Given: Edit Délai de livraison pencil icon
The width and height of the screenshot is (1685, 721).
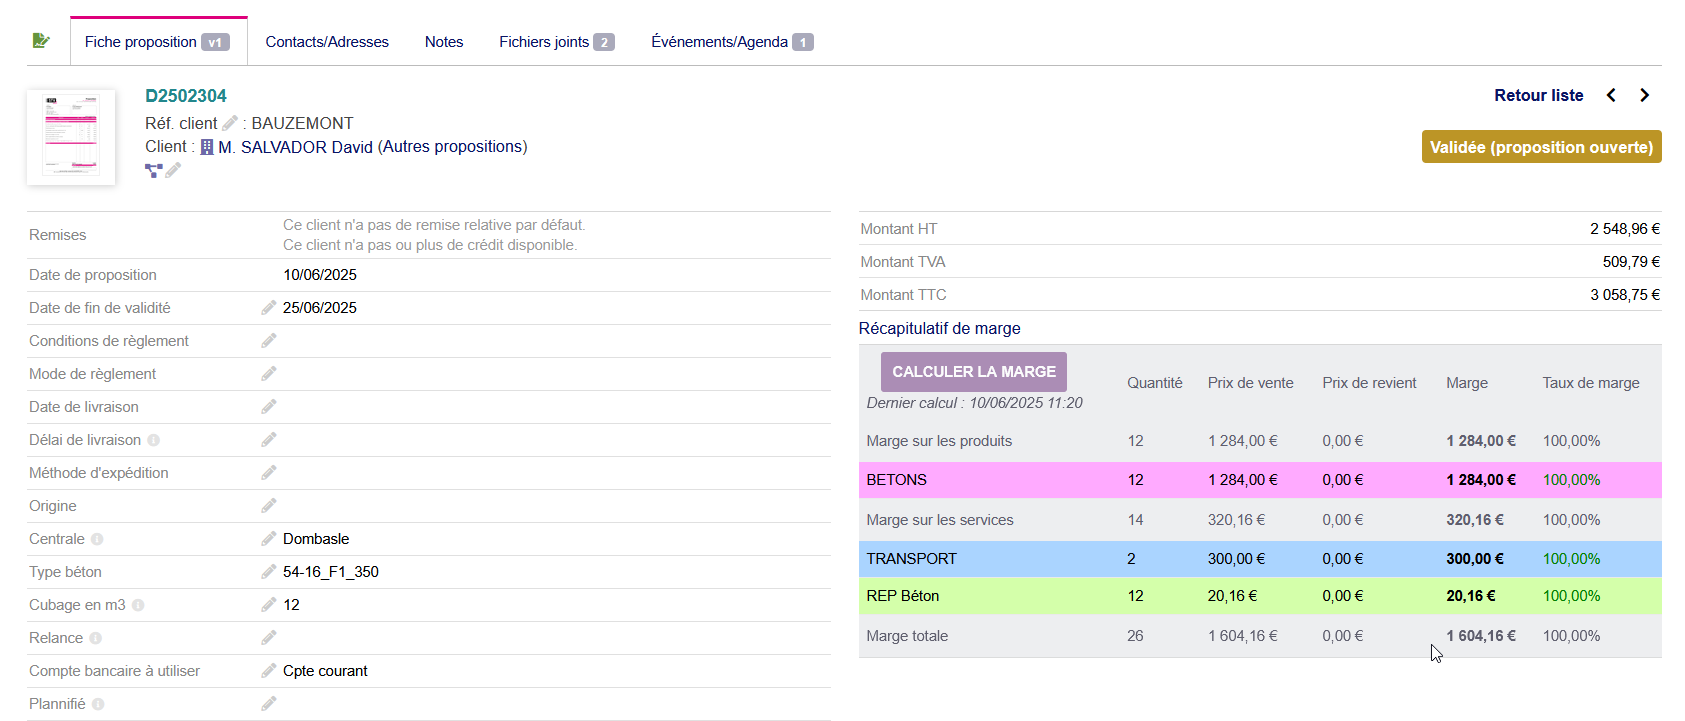Looking at the screenshot, I should click(269, 439).
